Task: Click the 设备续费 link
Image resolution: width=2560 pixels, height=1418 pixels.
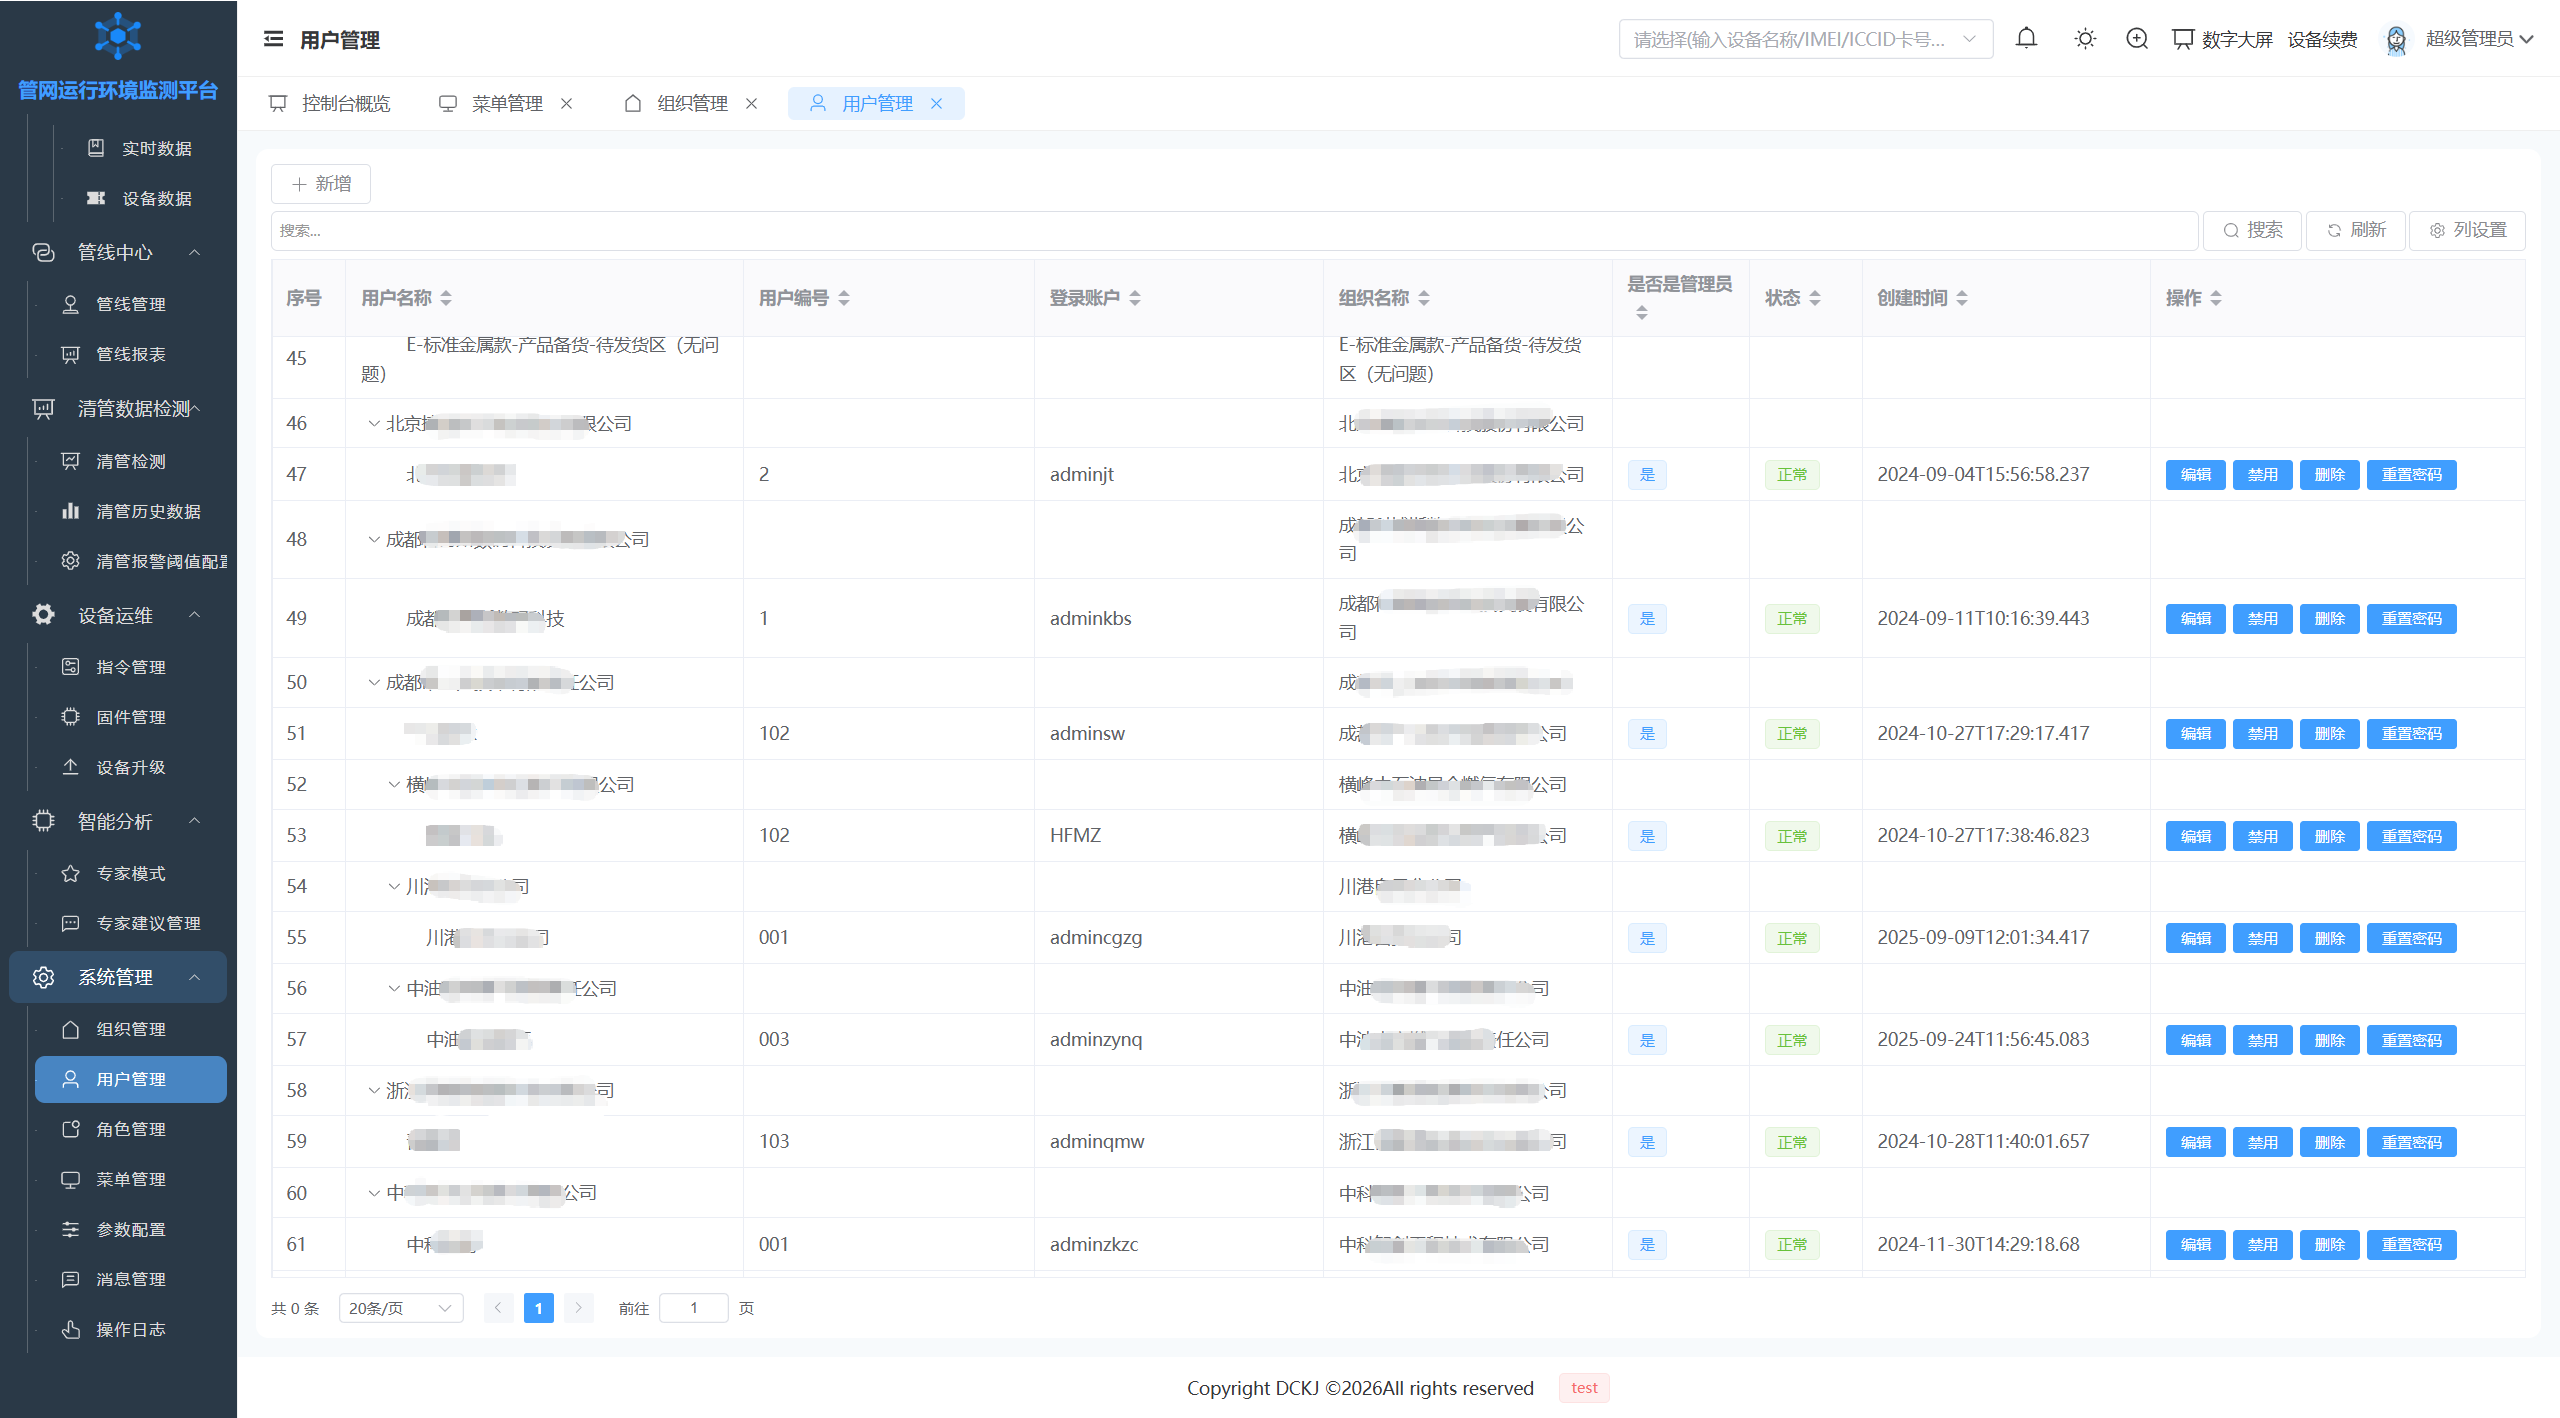Action: [2322, 39]
